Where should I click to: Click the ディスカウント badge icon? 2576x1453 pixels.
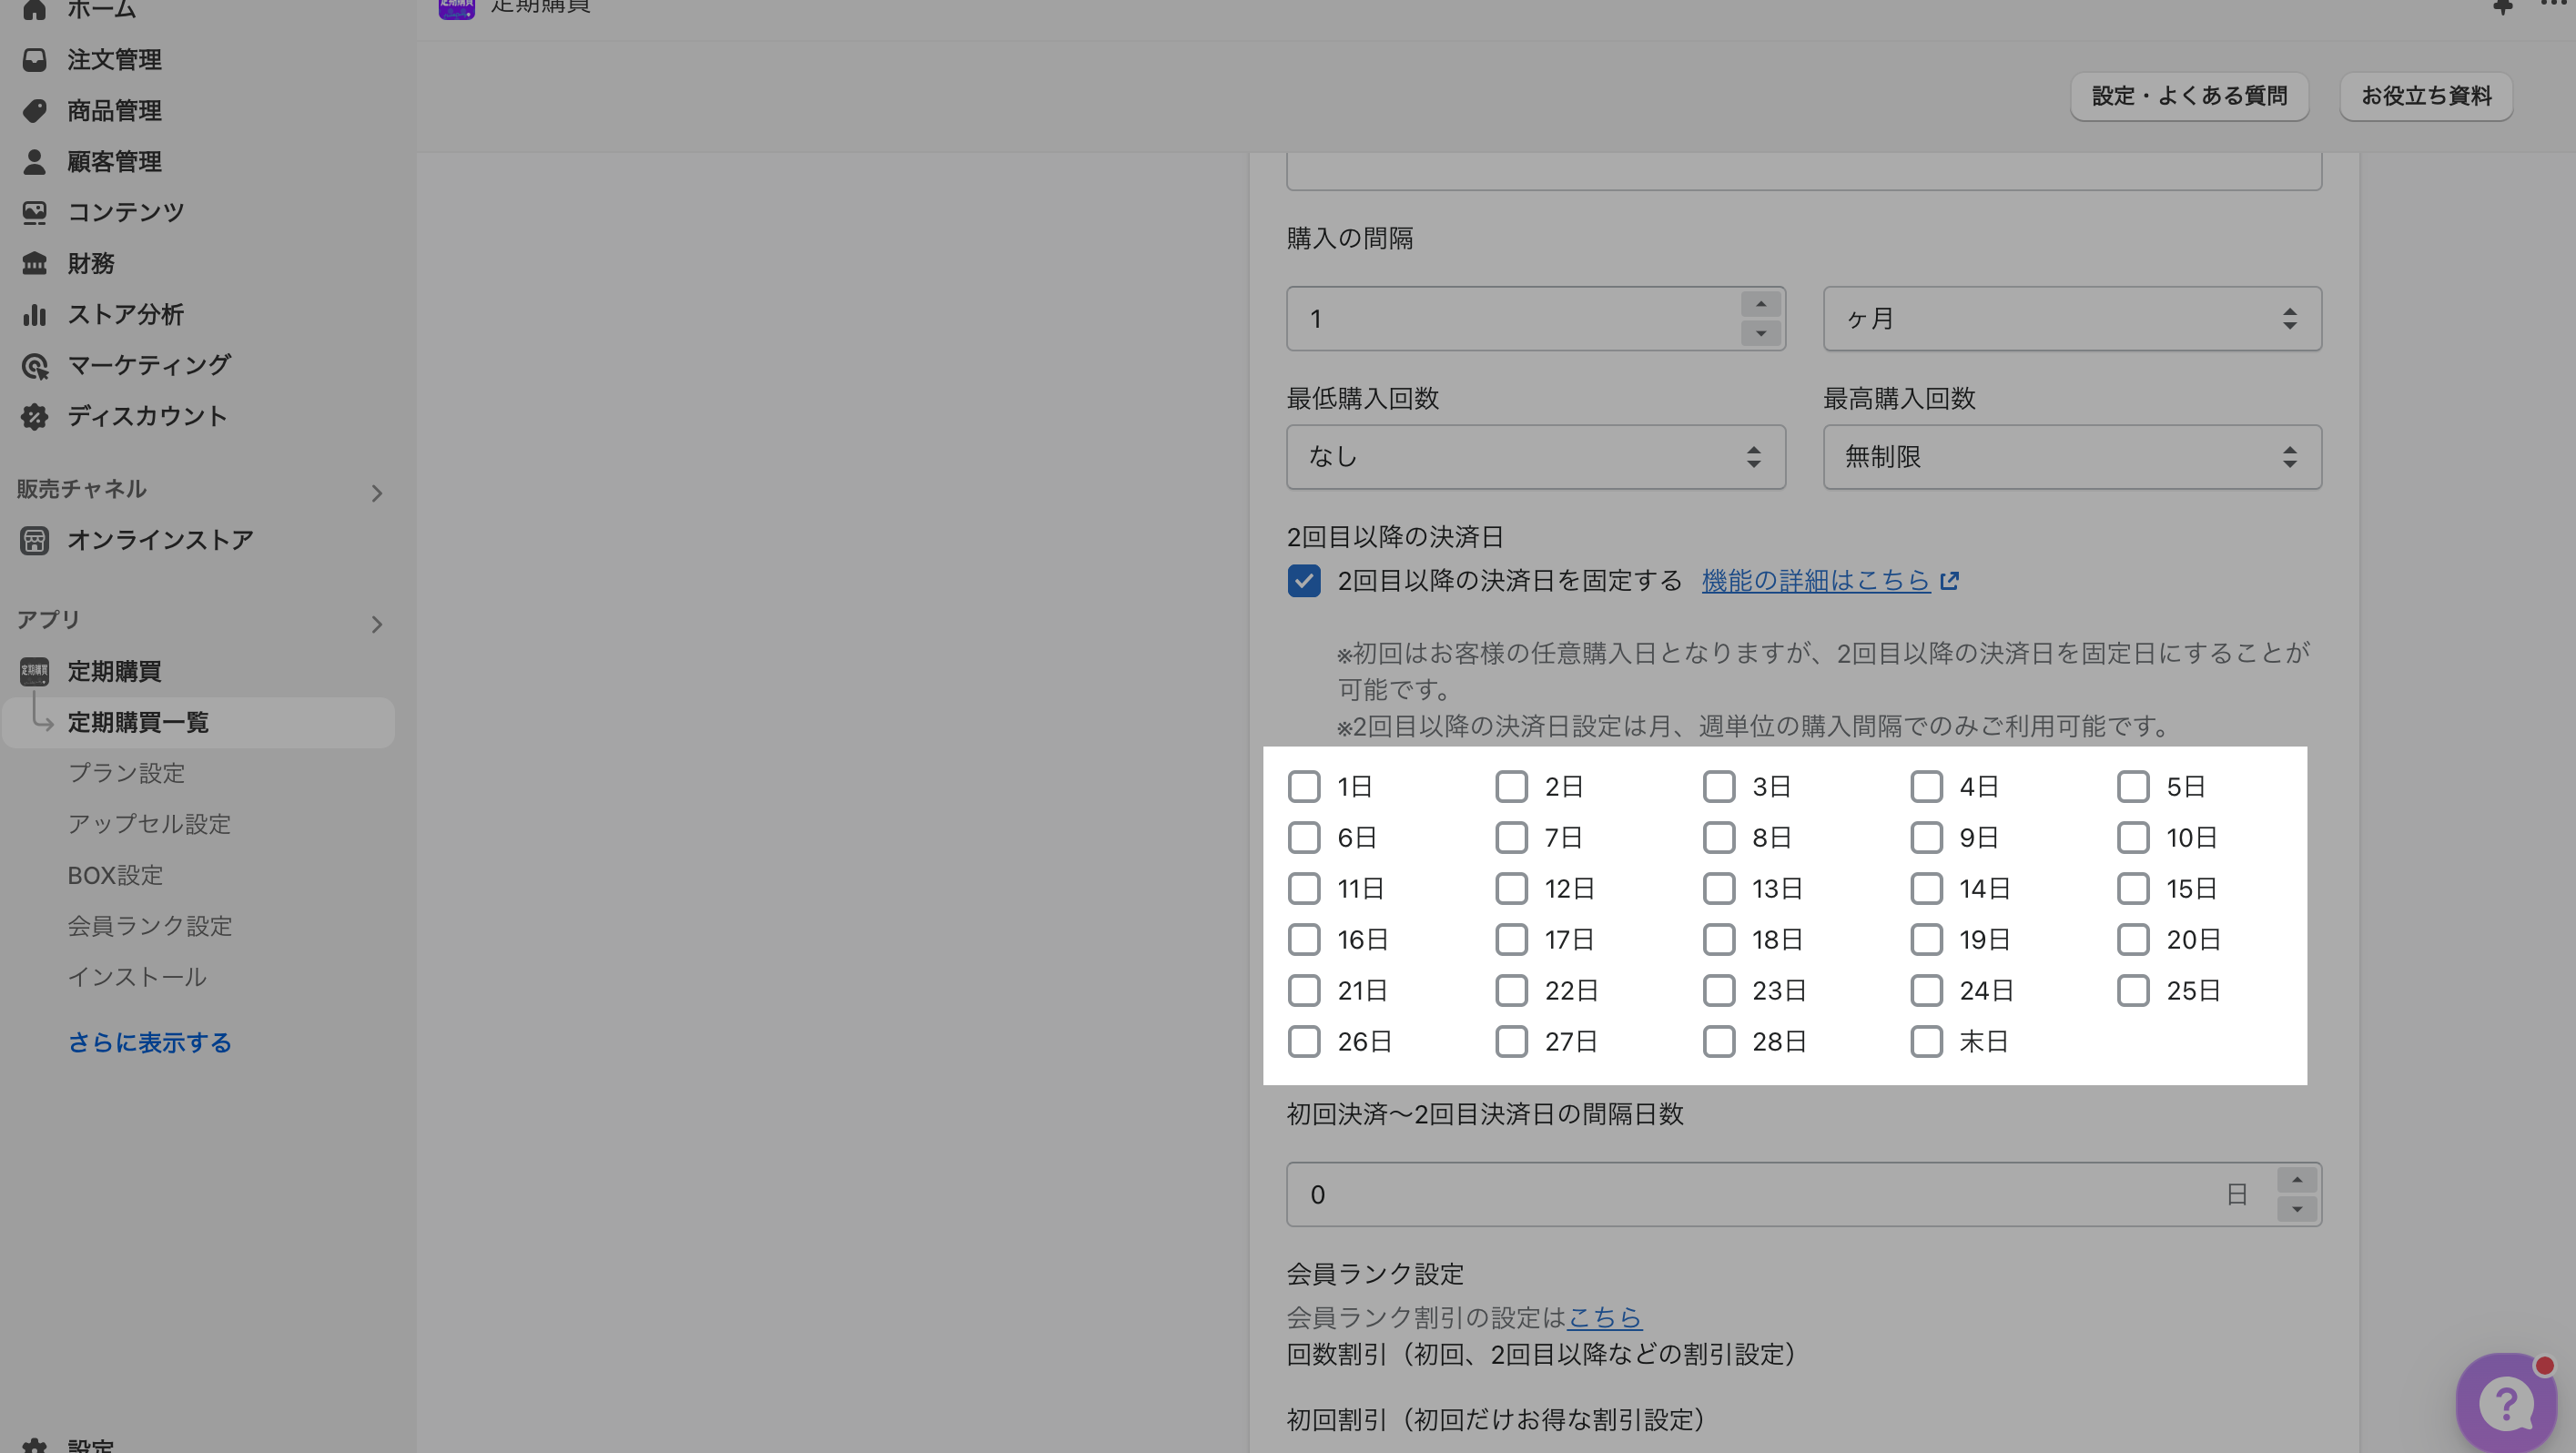(x=34, y=417)
